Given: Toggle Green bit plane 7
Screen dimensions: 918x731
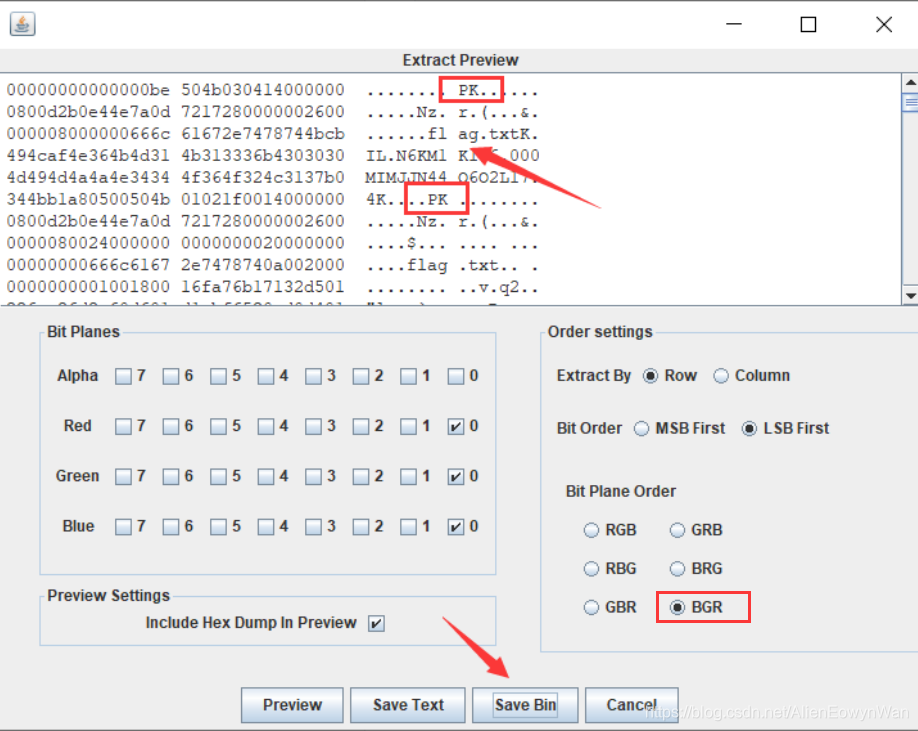Looking at the screenshot, I should coord(124,476).
